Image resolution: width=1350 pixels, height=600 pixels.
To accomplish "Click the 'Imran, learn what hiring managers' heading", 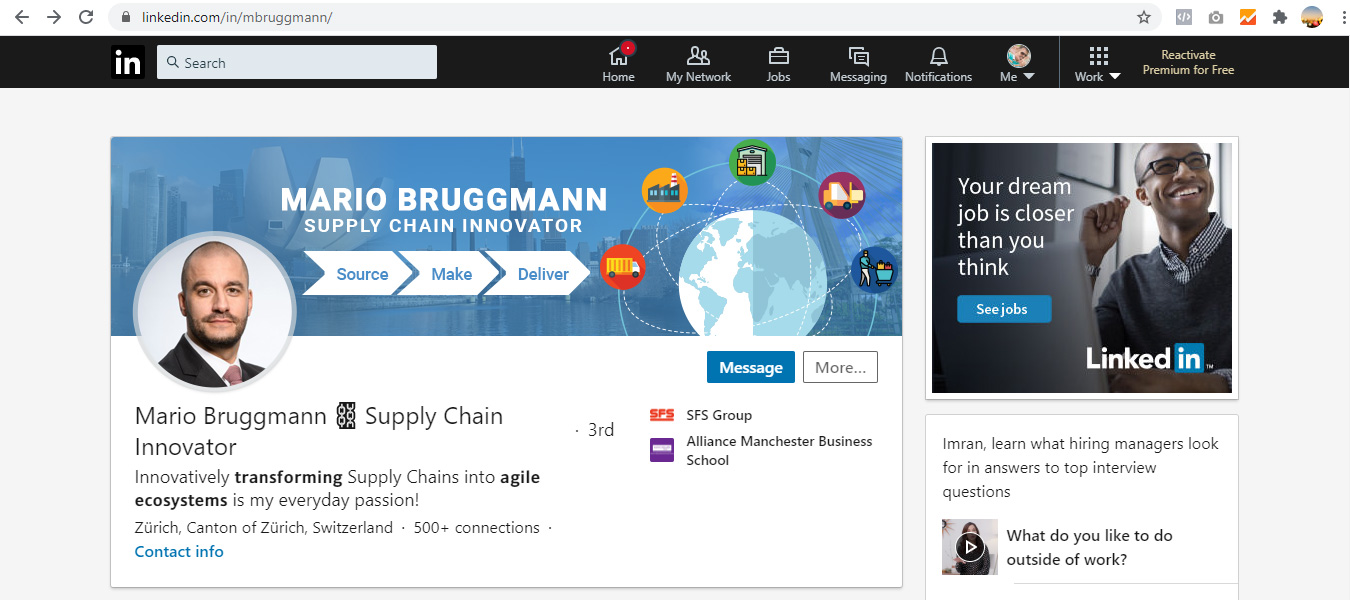I will [1081, 467].
